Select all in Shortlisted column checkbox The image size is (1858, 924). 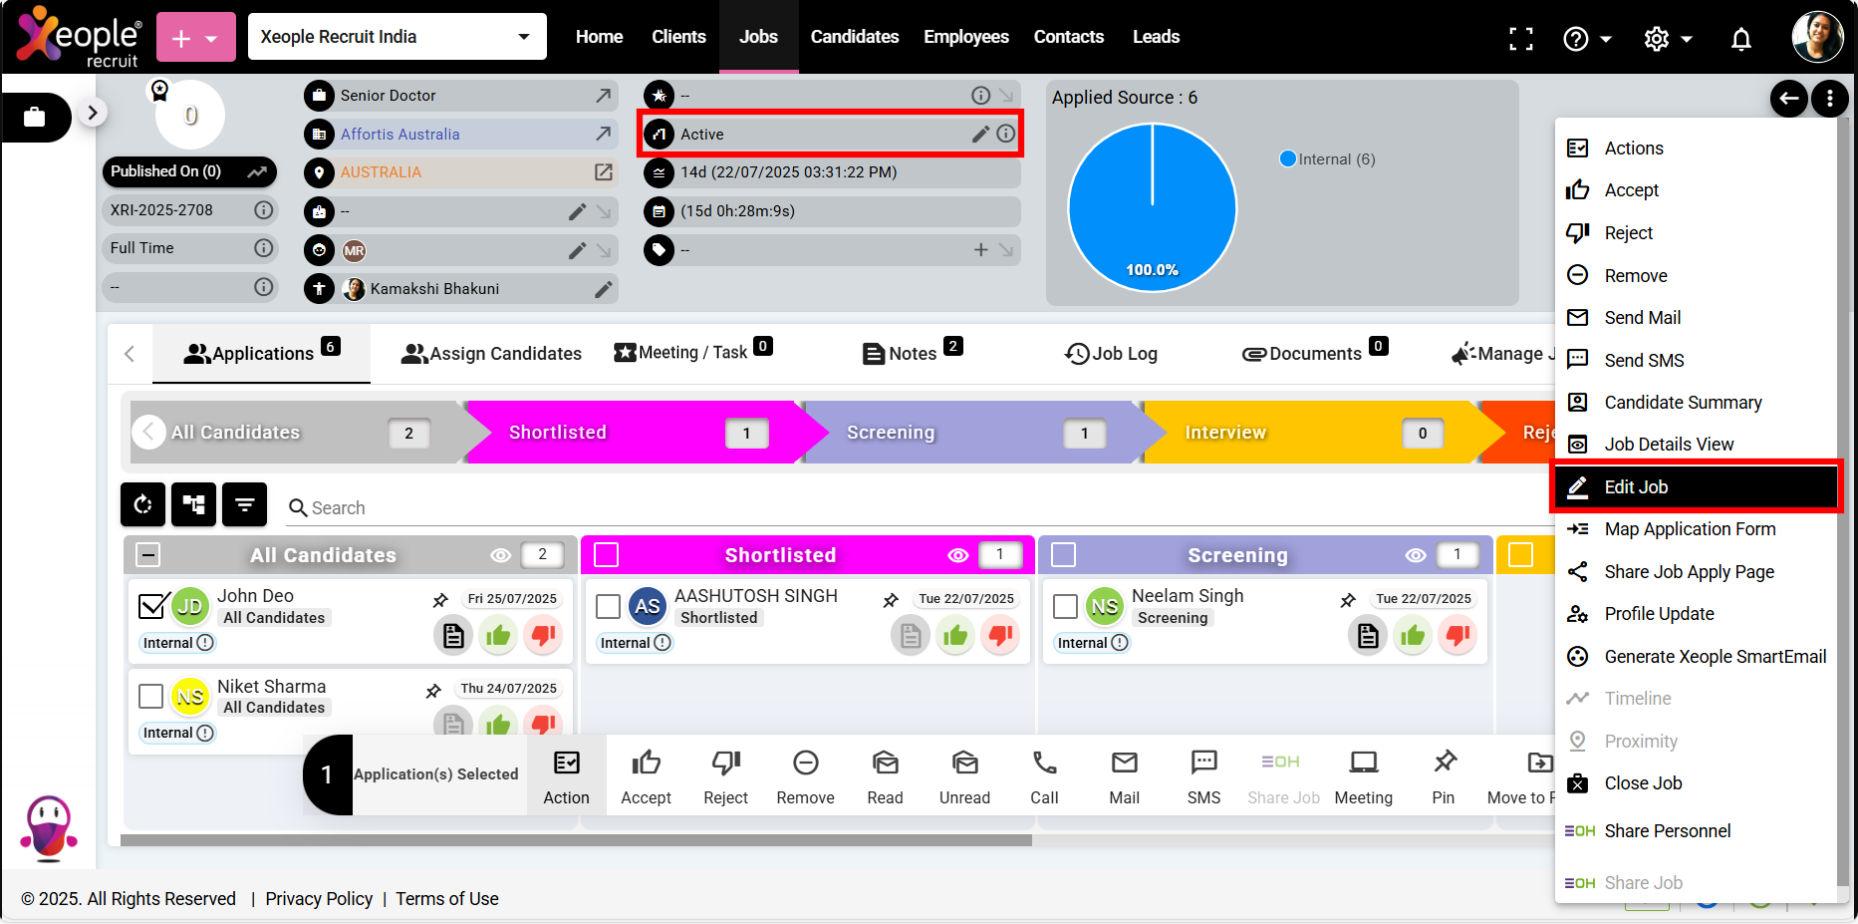pyautogui.click(x=606, y=555)
